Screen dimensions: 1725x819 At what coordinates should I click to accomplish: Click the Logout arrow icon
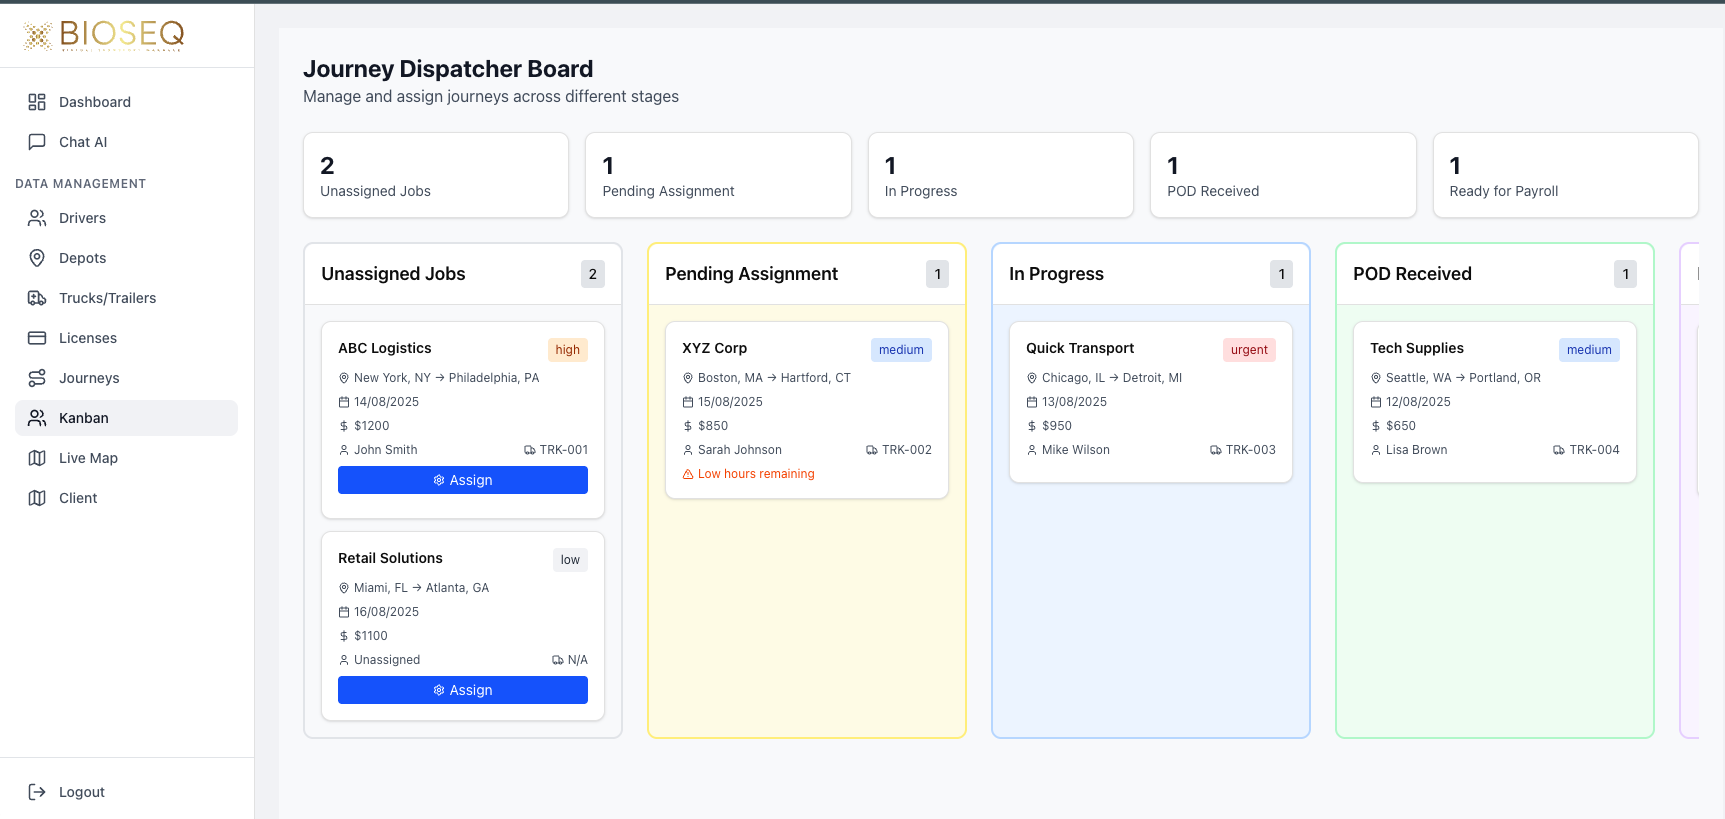coord(37,792)
